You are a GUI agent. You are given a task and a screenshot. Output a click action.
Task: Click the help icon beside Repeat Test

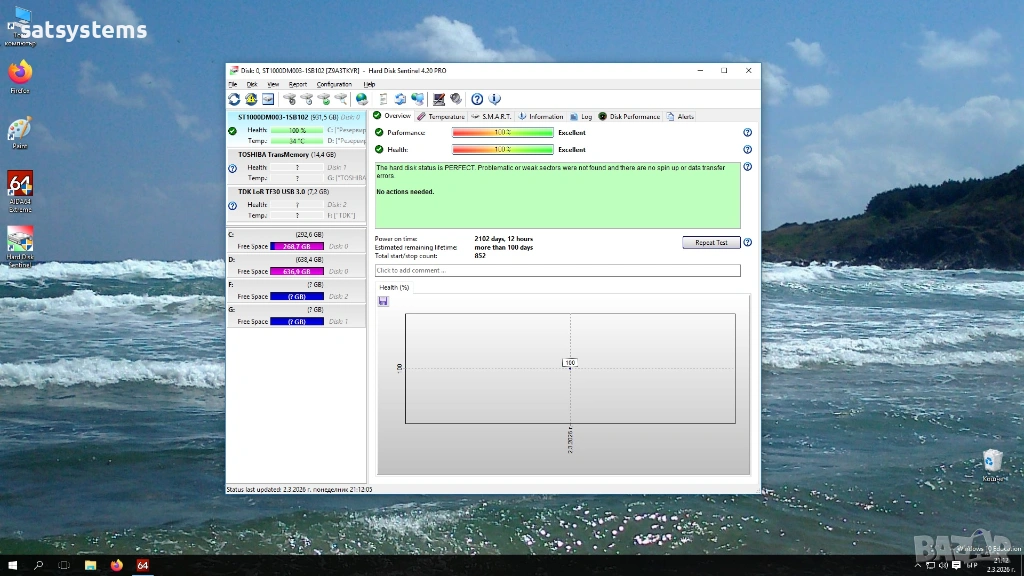click(x=747, y=242)
